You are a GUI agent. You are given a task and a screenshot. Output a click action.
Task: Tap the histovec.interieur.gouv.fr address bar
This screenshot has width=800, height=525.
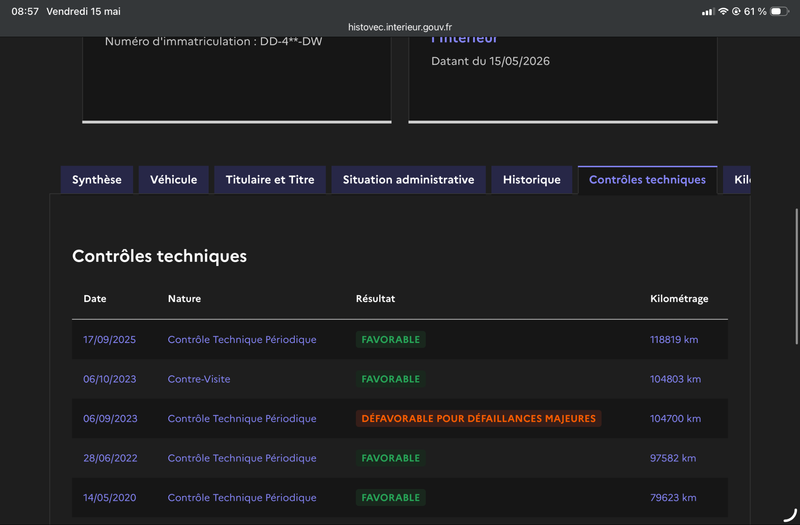[x=400, y=27]
